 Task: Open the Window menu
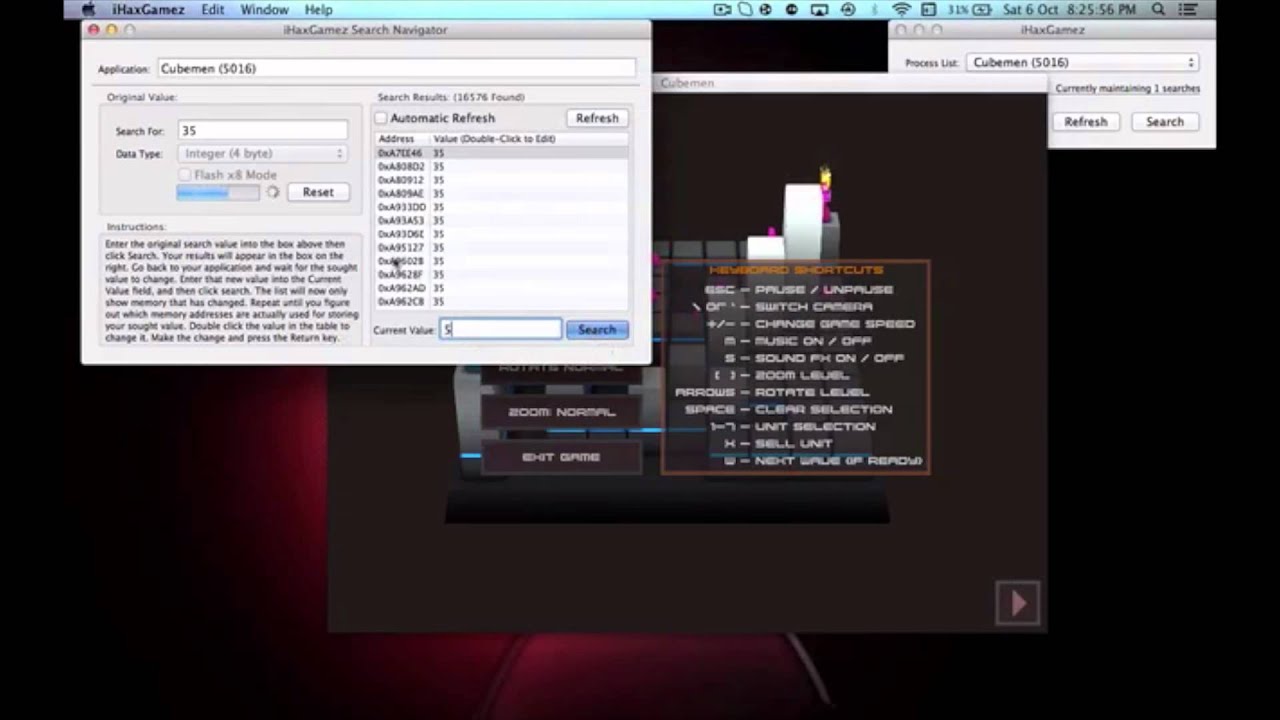coord(264,10)
